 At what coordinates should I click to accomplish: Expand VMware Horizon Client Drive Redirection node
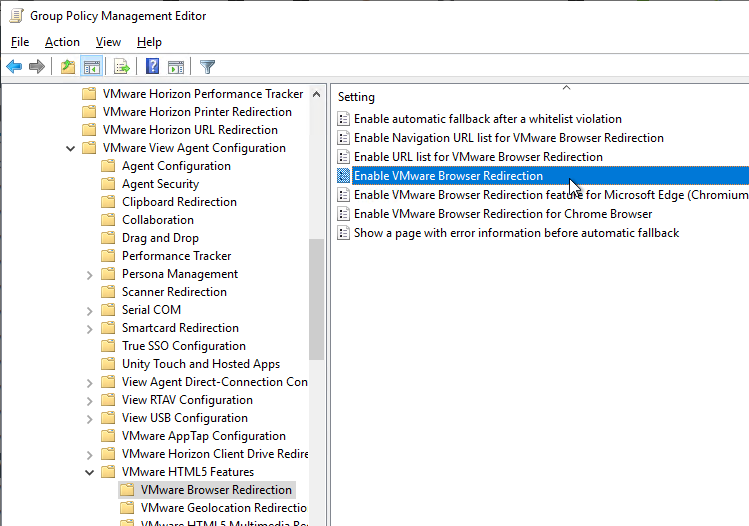pyautogui.click(x=89, y=455)
